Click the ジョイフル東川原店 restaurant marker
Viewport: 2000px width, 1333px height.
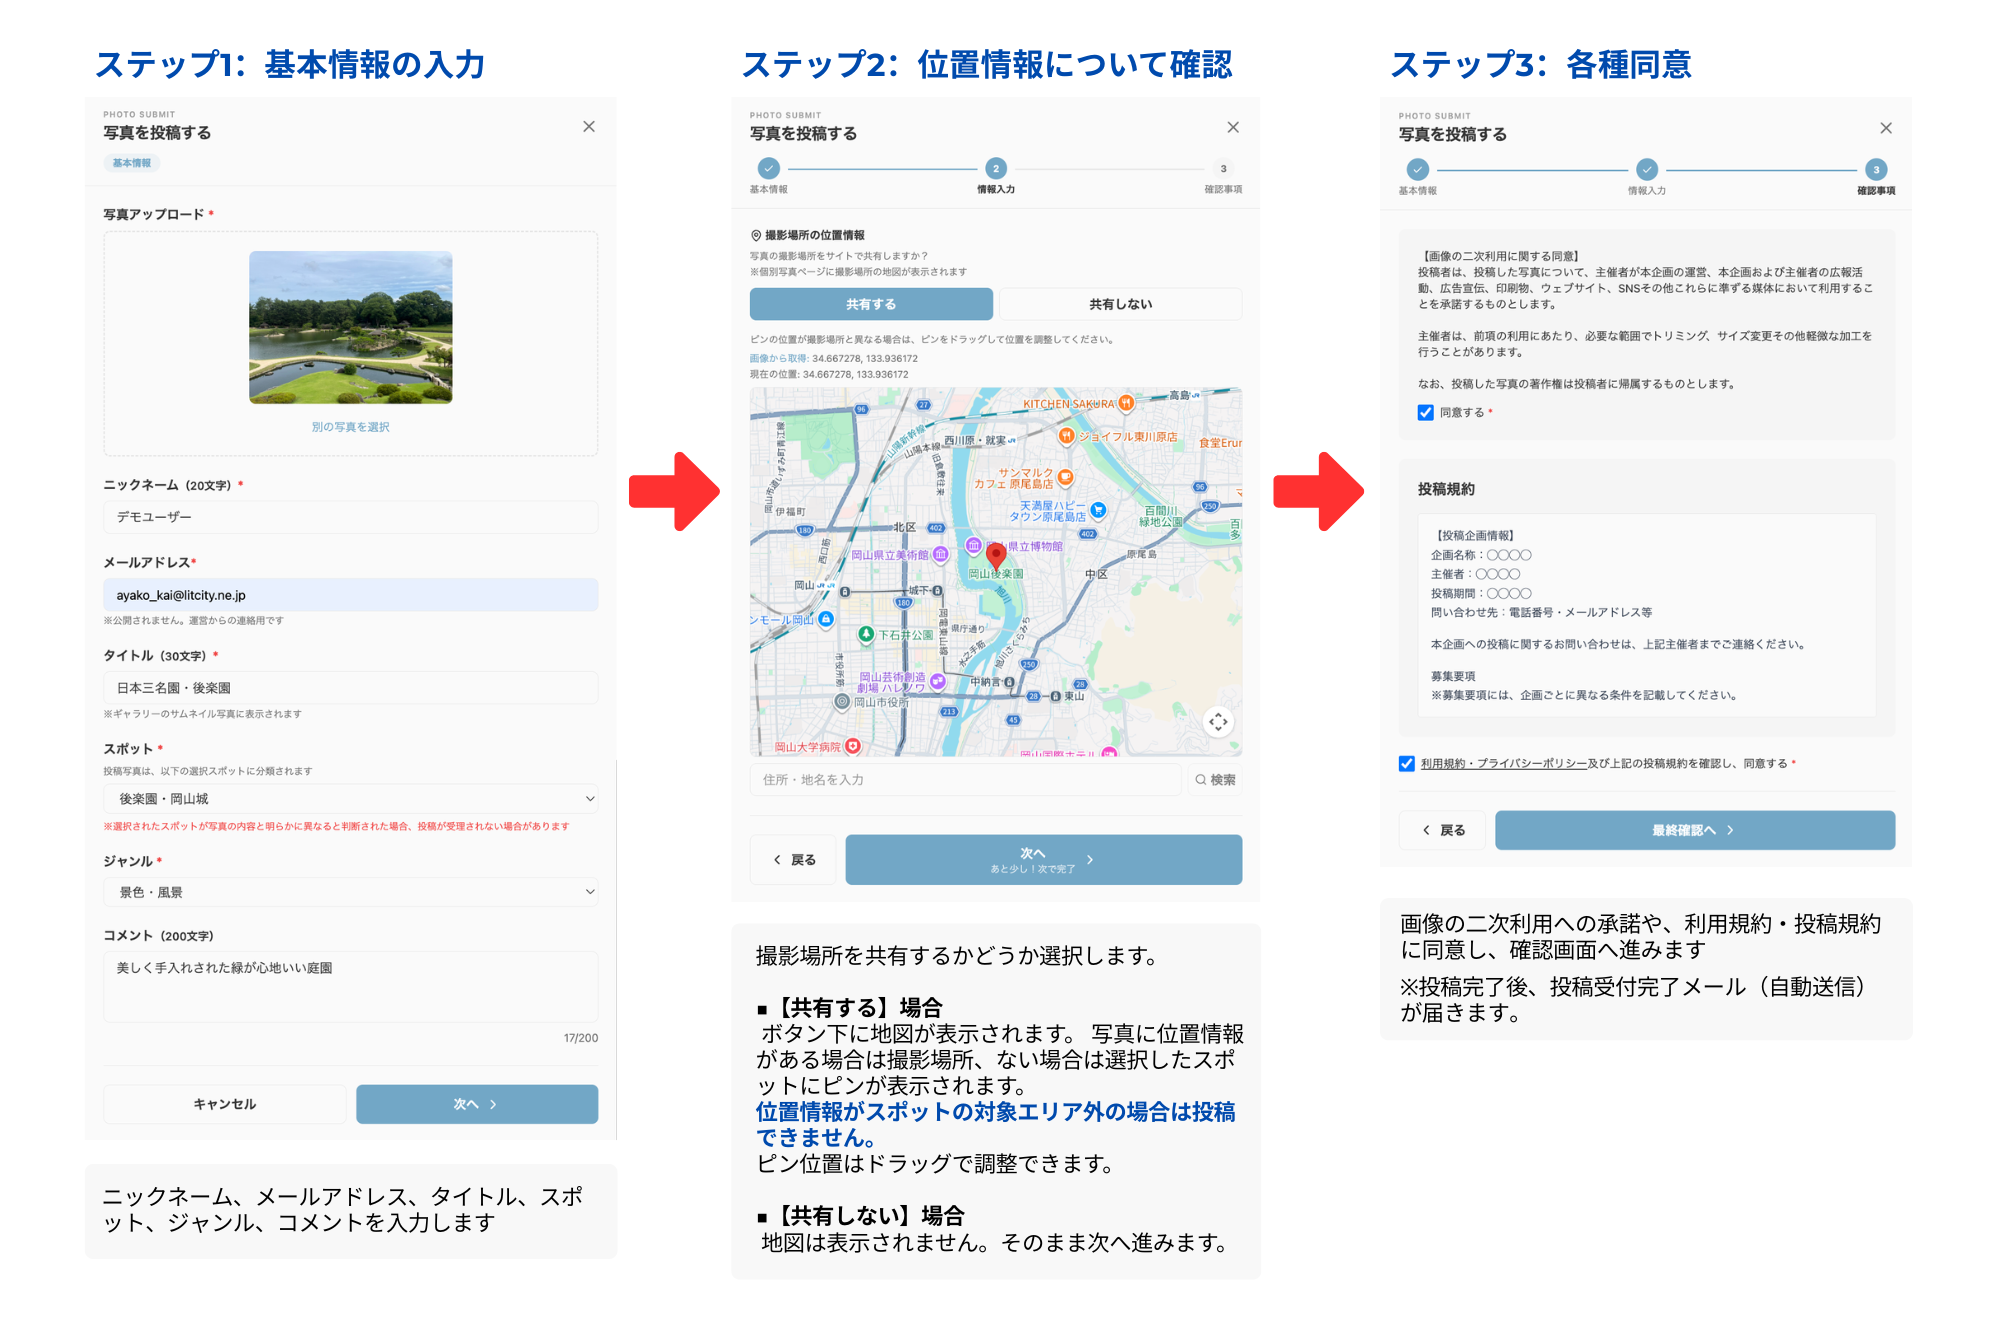click(1067, 436)
